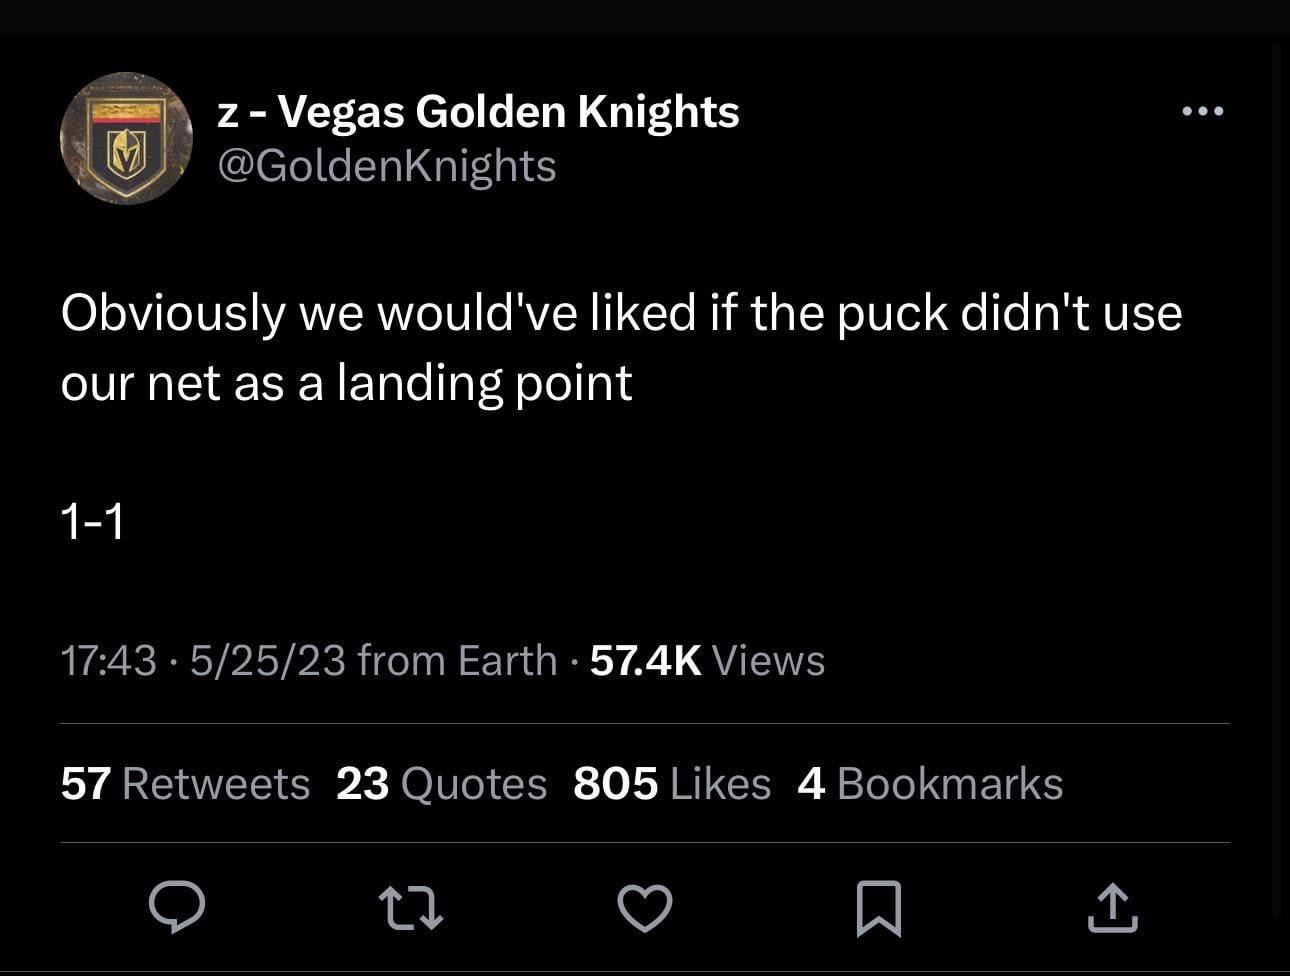See who gave the 805 Likes
Viewport: 1290px width, 976px height.
[672, 783]
